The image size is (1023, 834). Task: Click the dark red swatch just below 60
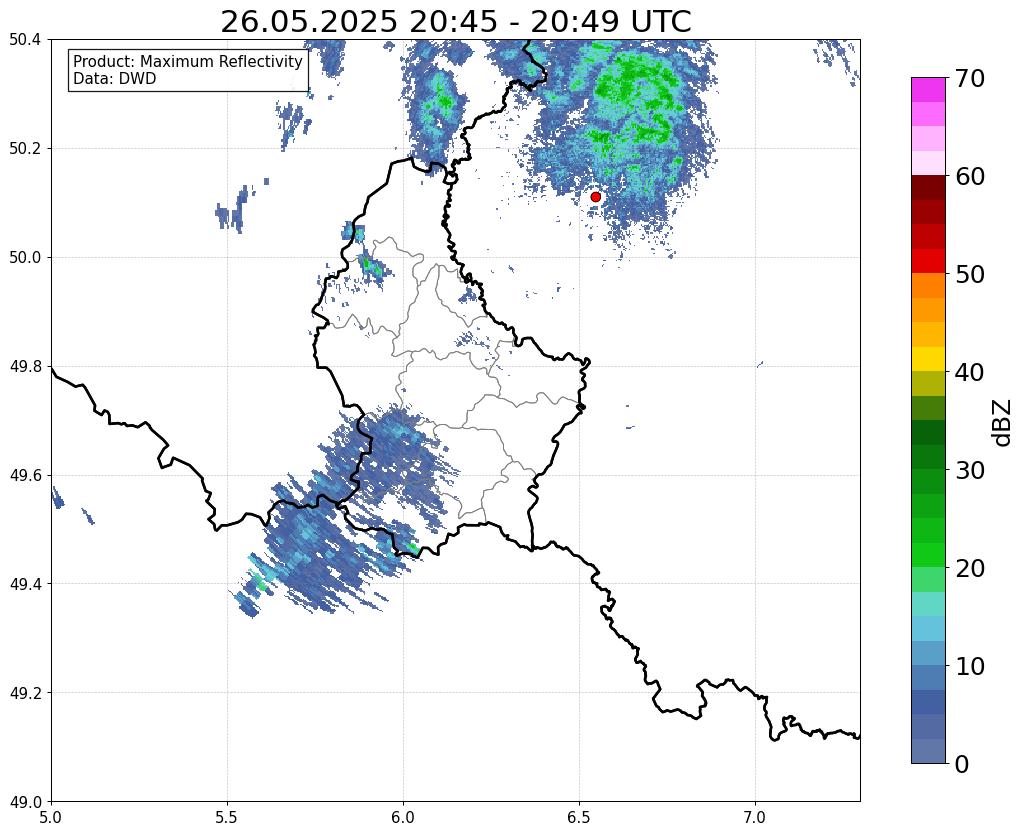[x=928, y=188]
